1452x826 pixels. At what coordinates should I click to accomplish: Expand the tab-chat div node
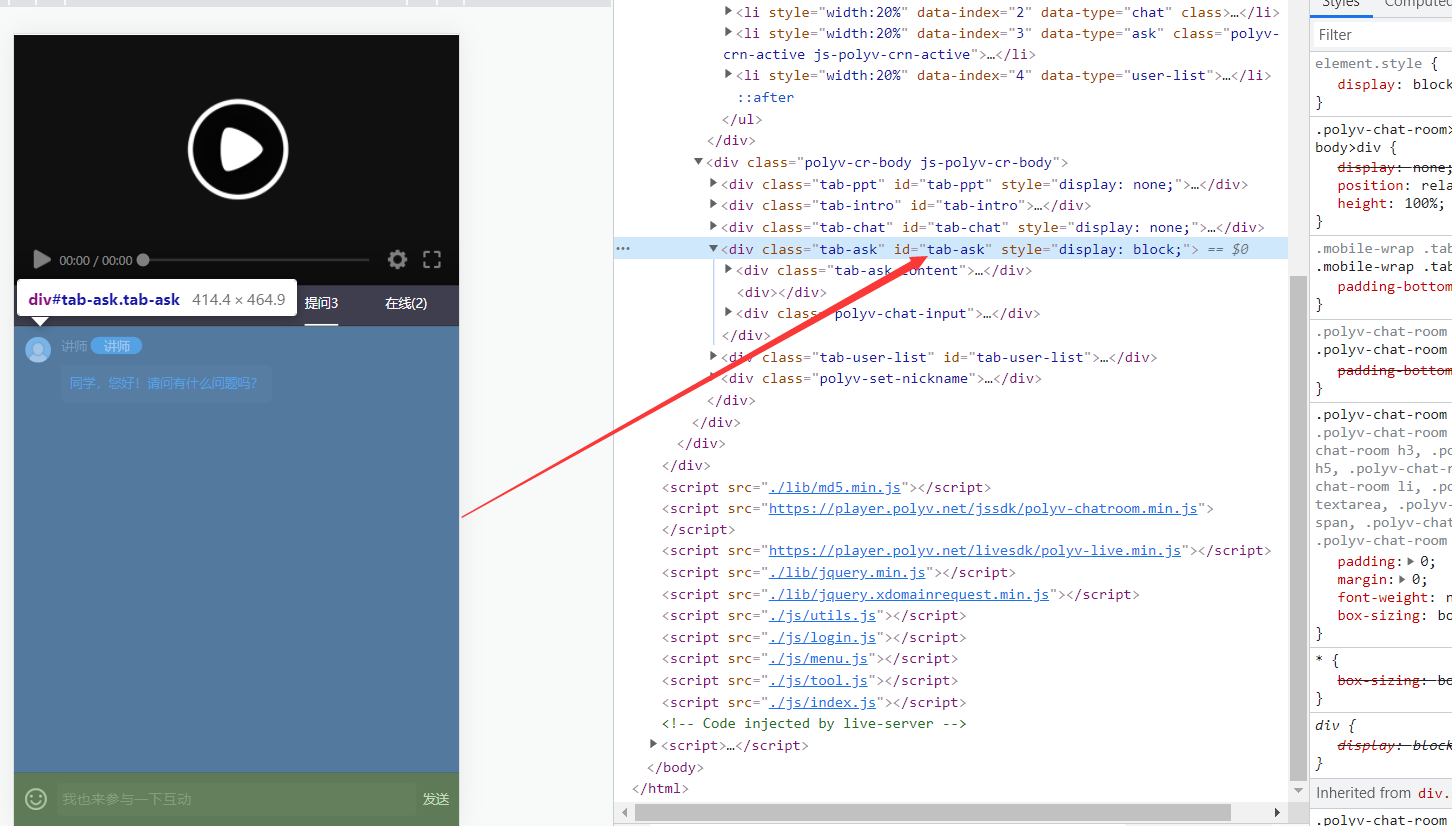coord(714,227)
